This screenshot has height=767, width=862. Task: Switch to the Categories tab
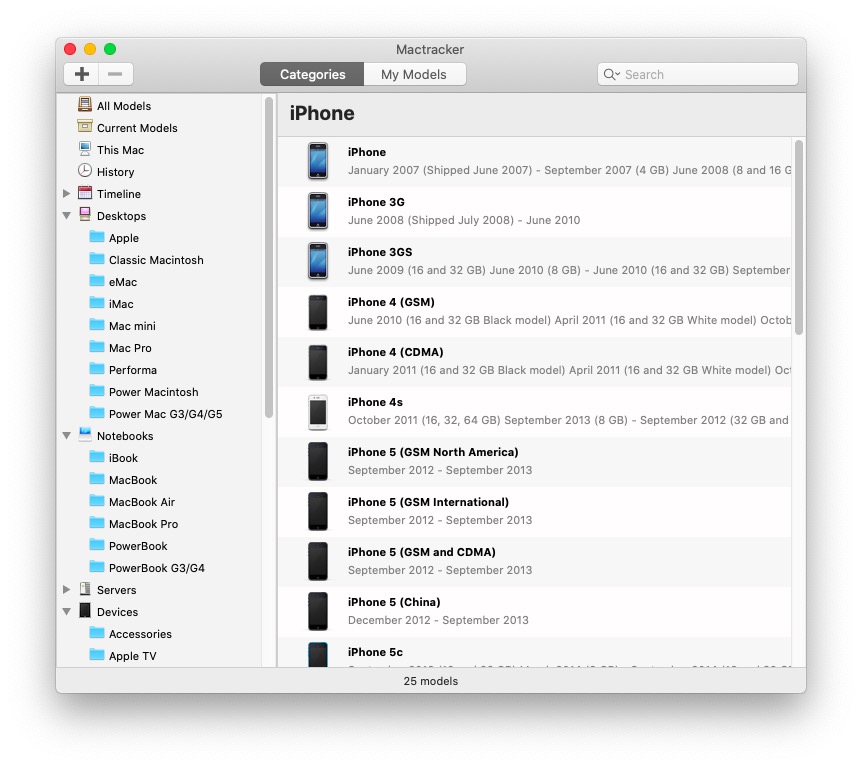coord(312,74)
